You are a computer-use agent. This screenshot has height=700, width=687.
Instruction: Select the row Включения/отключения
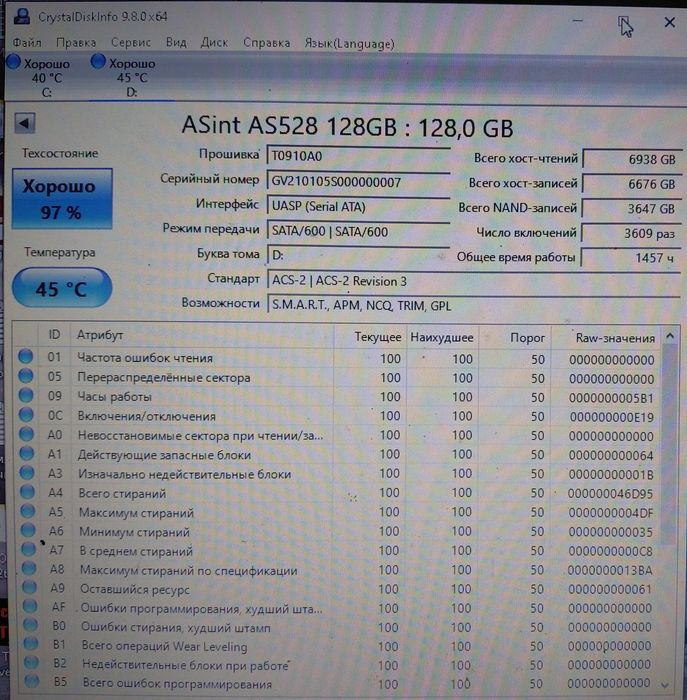click(337, 416)
